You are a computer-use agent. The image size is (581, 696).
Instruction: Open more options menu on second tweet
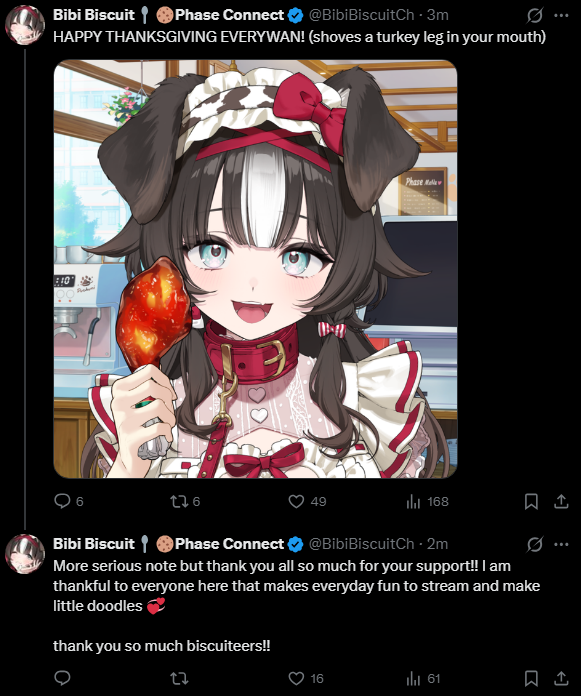(561, 544)
